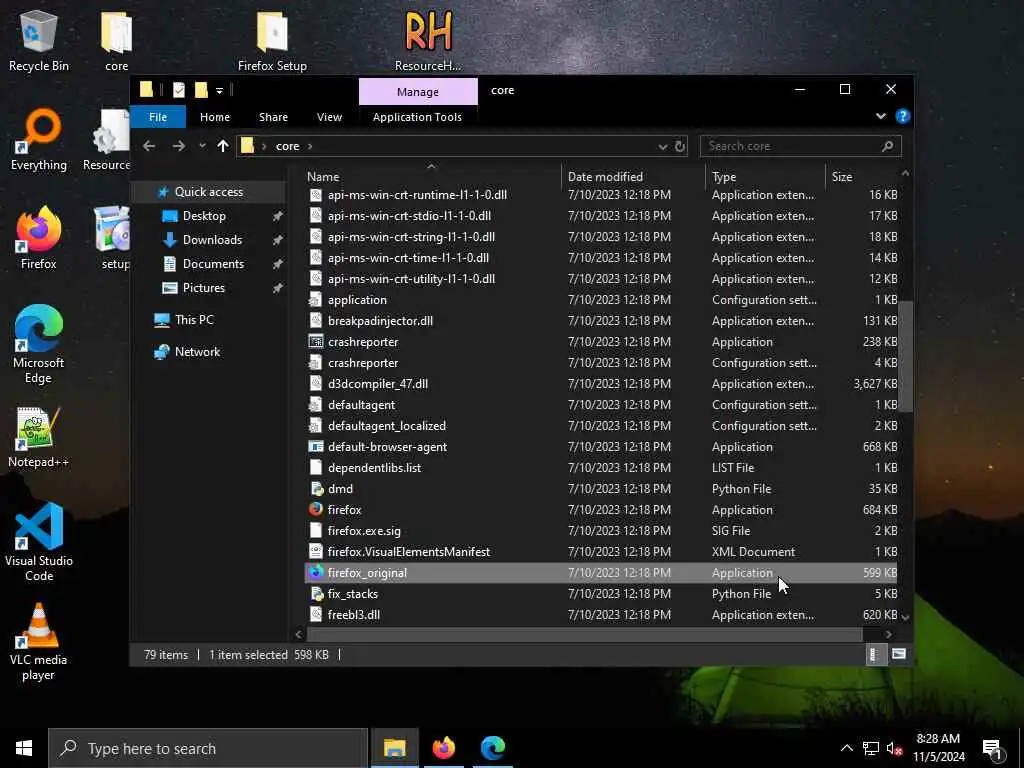Click the Properties icon in quick access toolbar

pyautogui.click(x=178, y=90)
